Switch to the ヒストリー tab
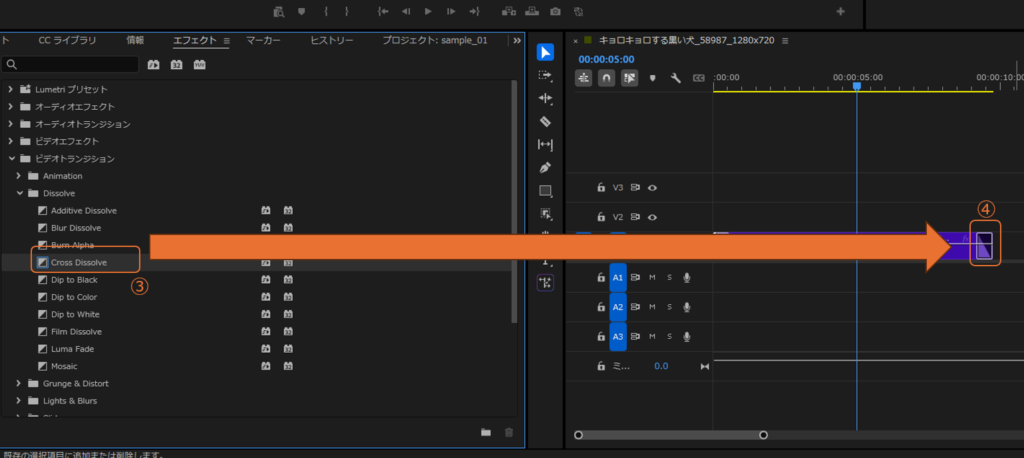The width and height of the screenshot is (1024, 458). 331,41
